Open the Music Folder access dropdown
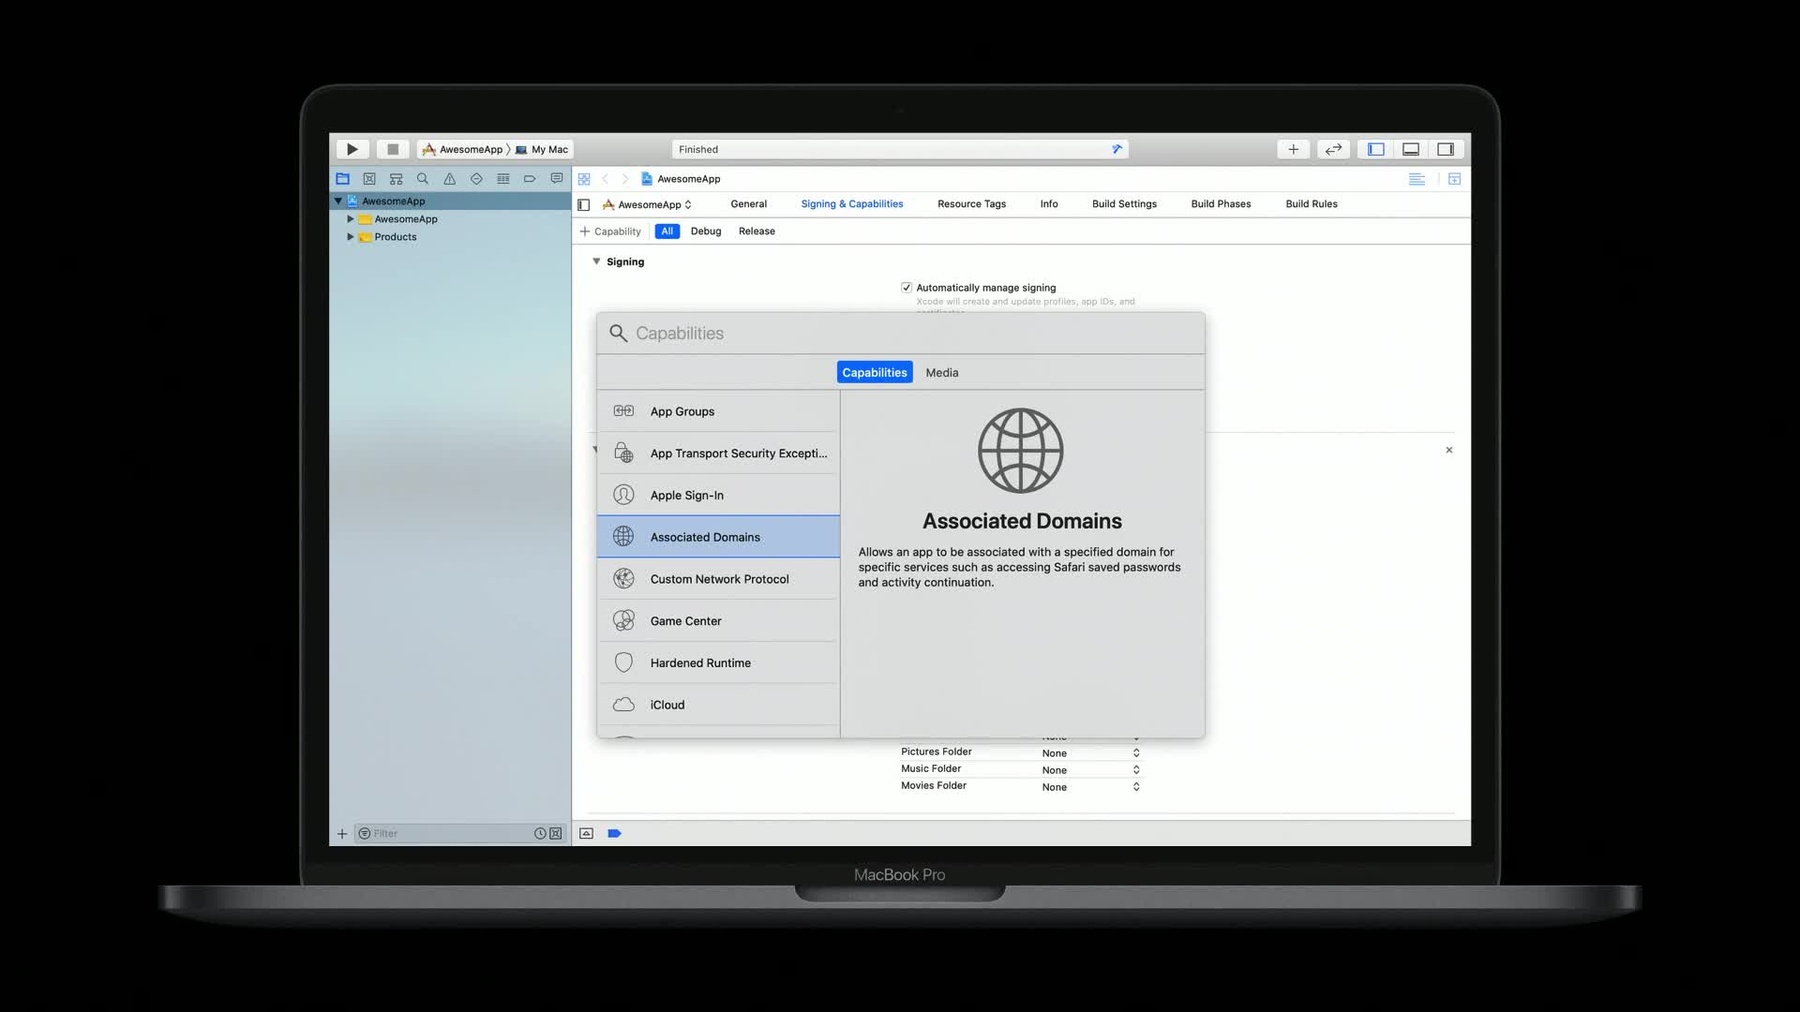 [x=1090, y=770]
